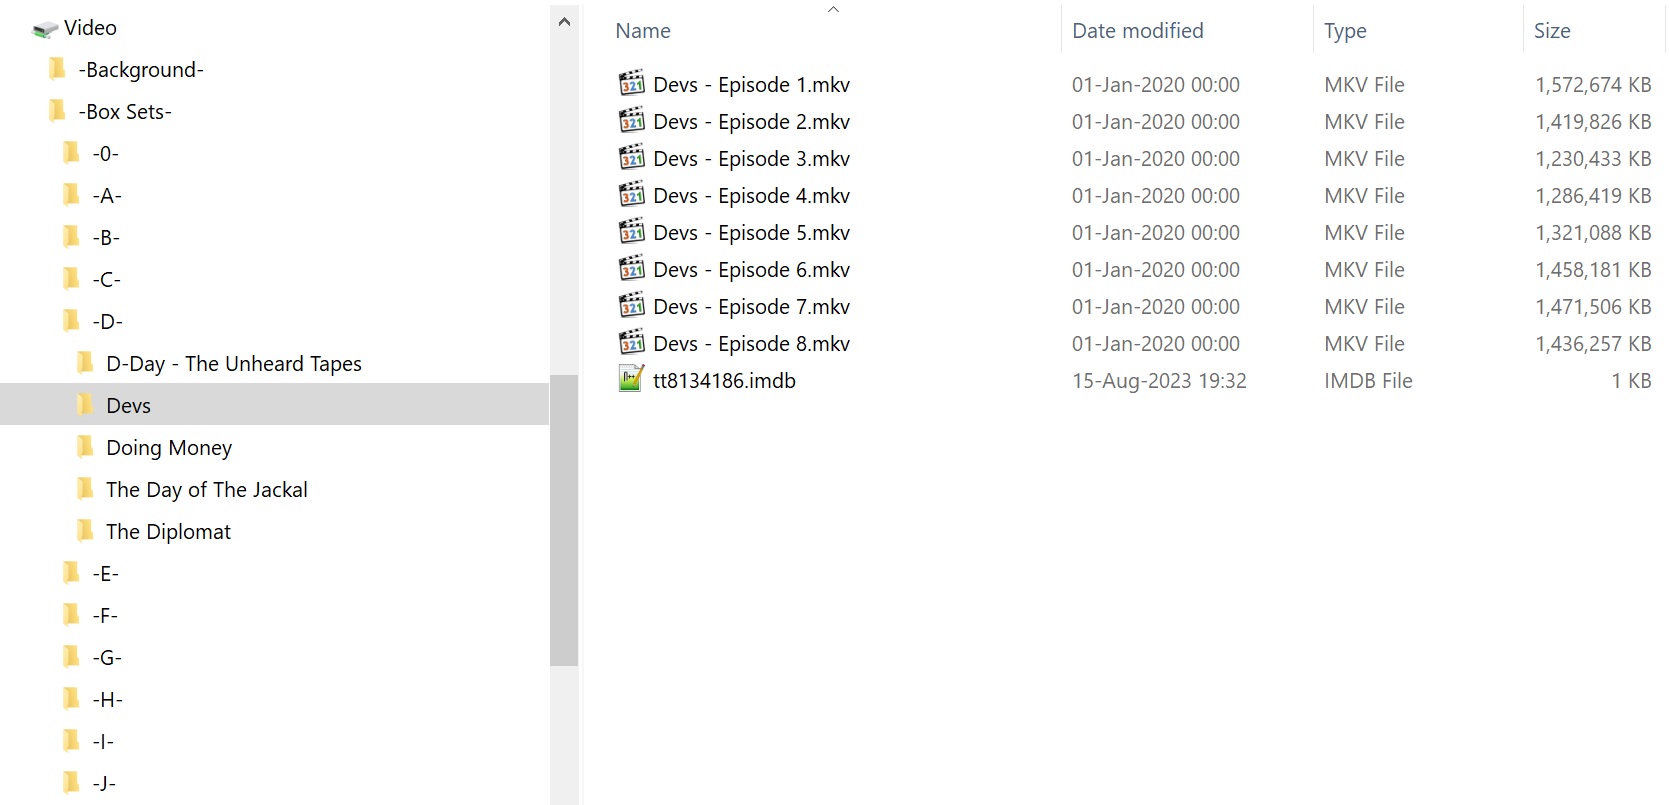Sort files by Size column

tap(1552, 31)
